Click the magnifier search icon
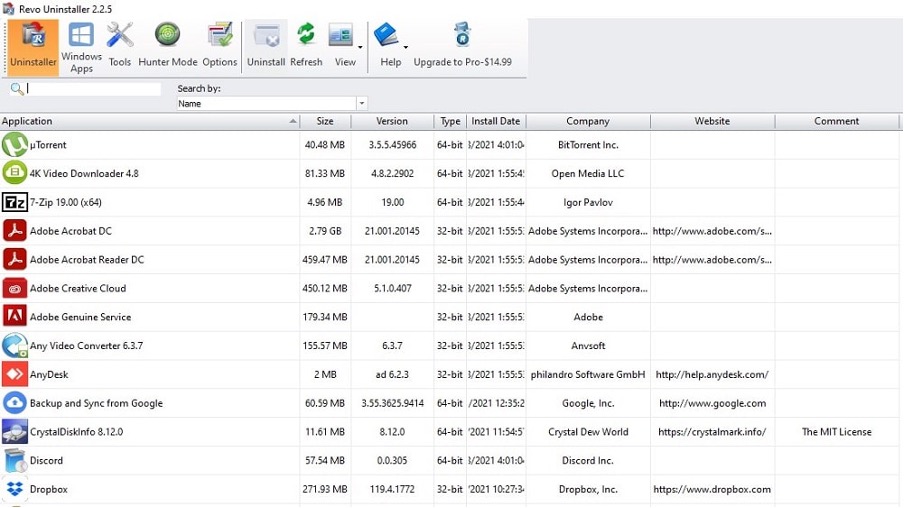The height and width of the screenshot is (508, 904). coord(17,89)
